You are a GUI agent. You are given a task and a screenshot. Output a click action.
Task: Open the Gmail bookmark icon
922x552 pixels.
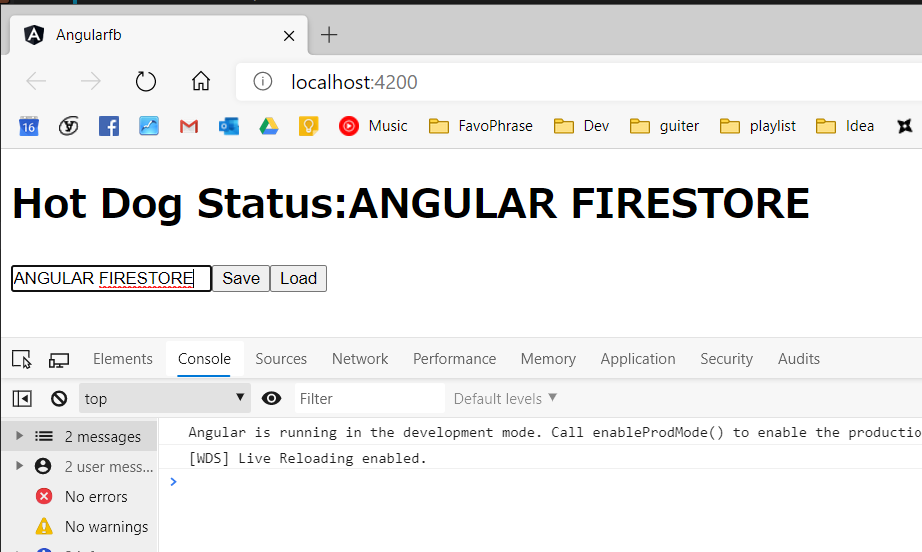pos(189,126)
